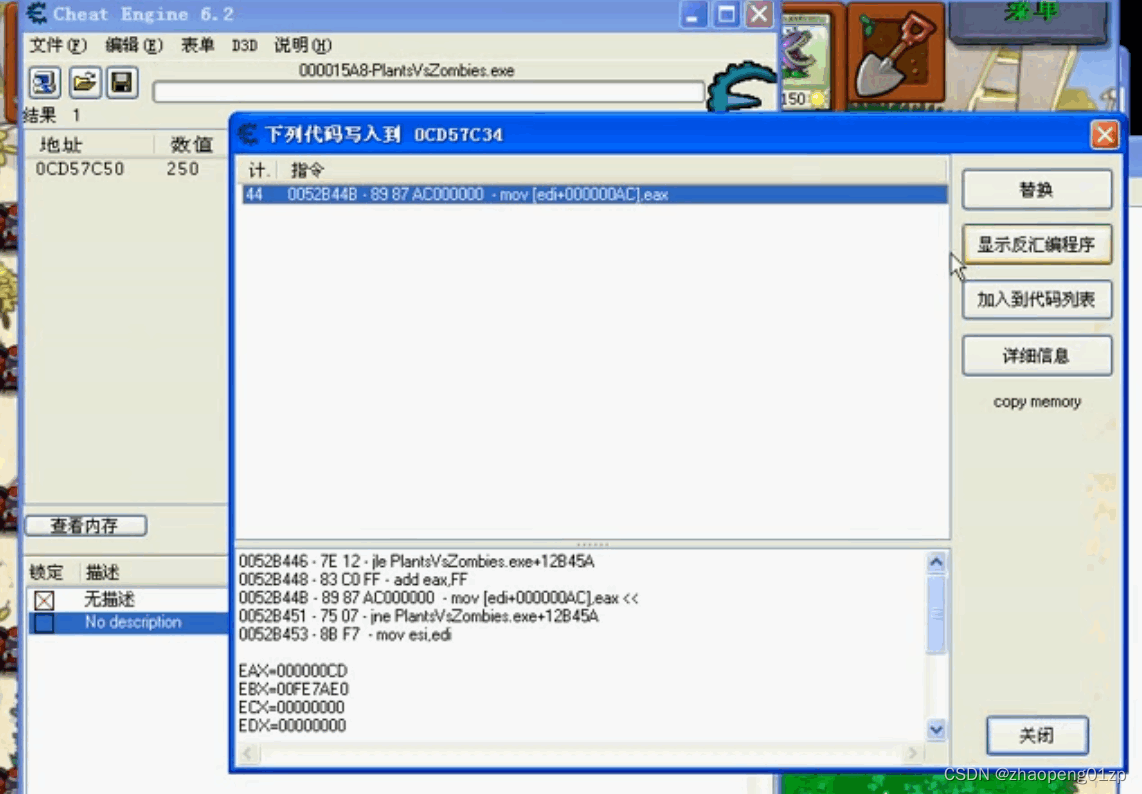The height and width of the screenshot is (794, 1142).
Task: Open the 文件 menu
Action: click(x=58, y=45)
